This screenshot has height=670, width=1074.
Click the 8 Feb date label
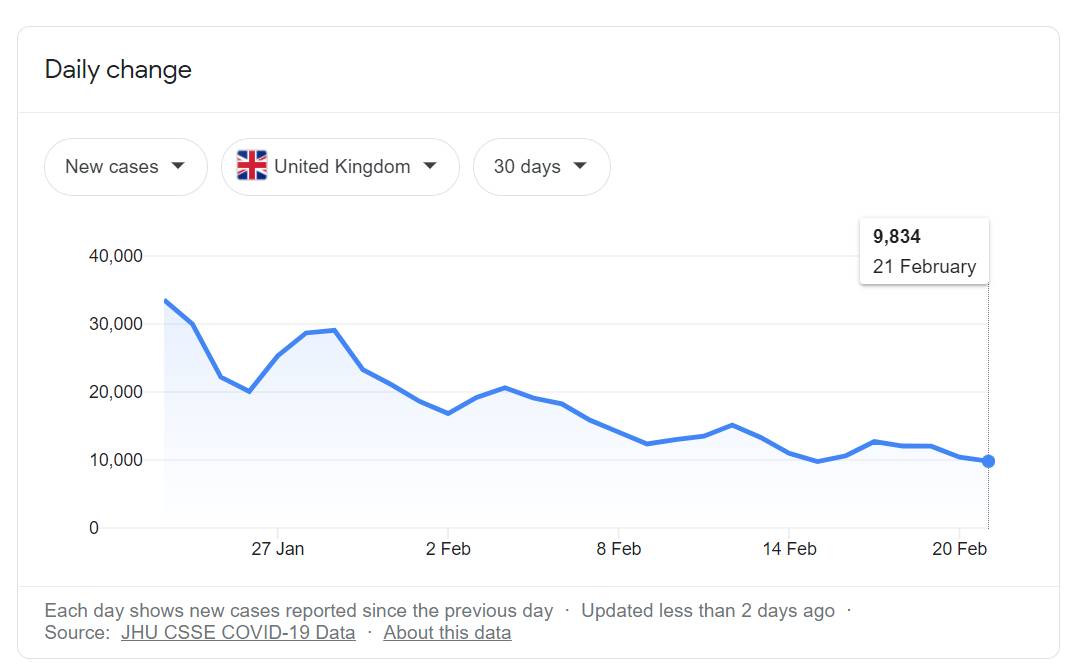619,549
